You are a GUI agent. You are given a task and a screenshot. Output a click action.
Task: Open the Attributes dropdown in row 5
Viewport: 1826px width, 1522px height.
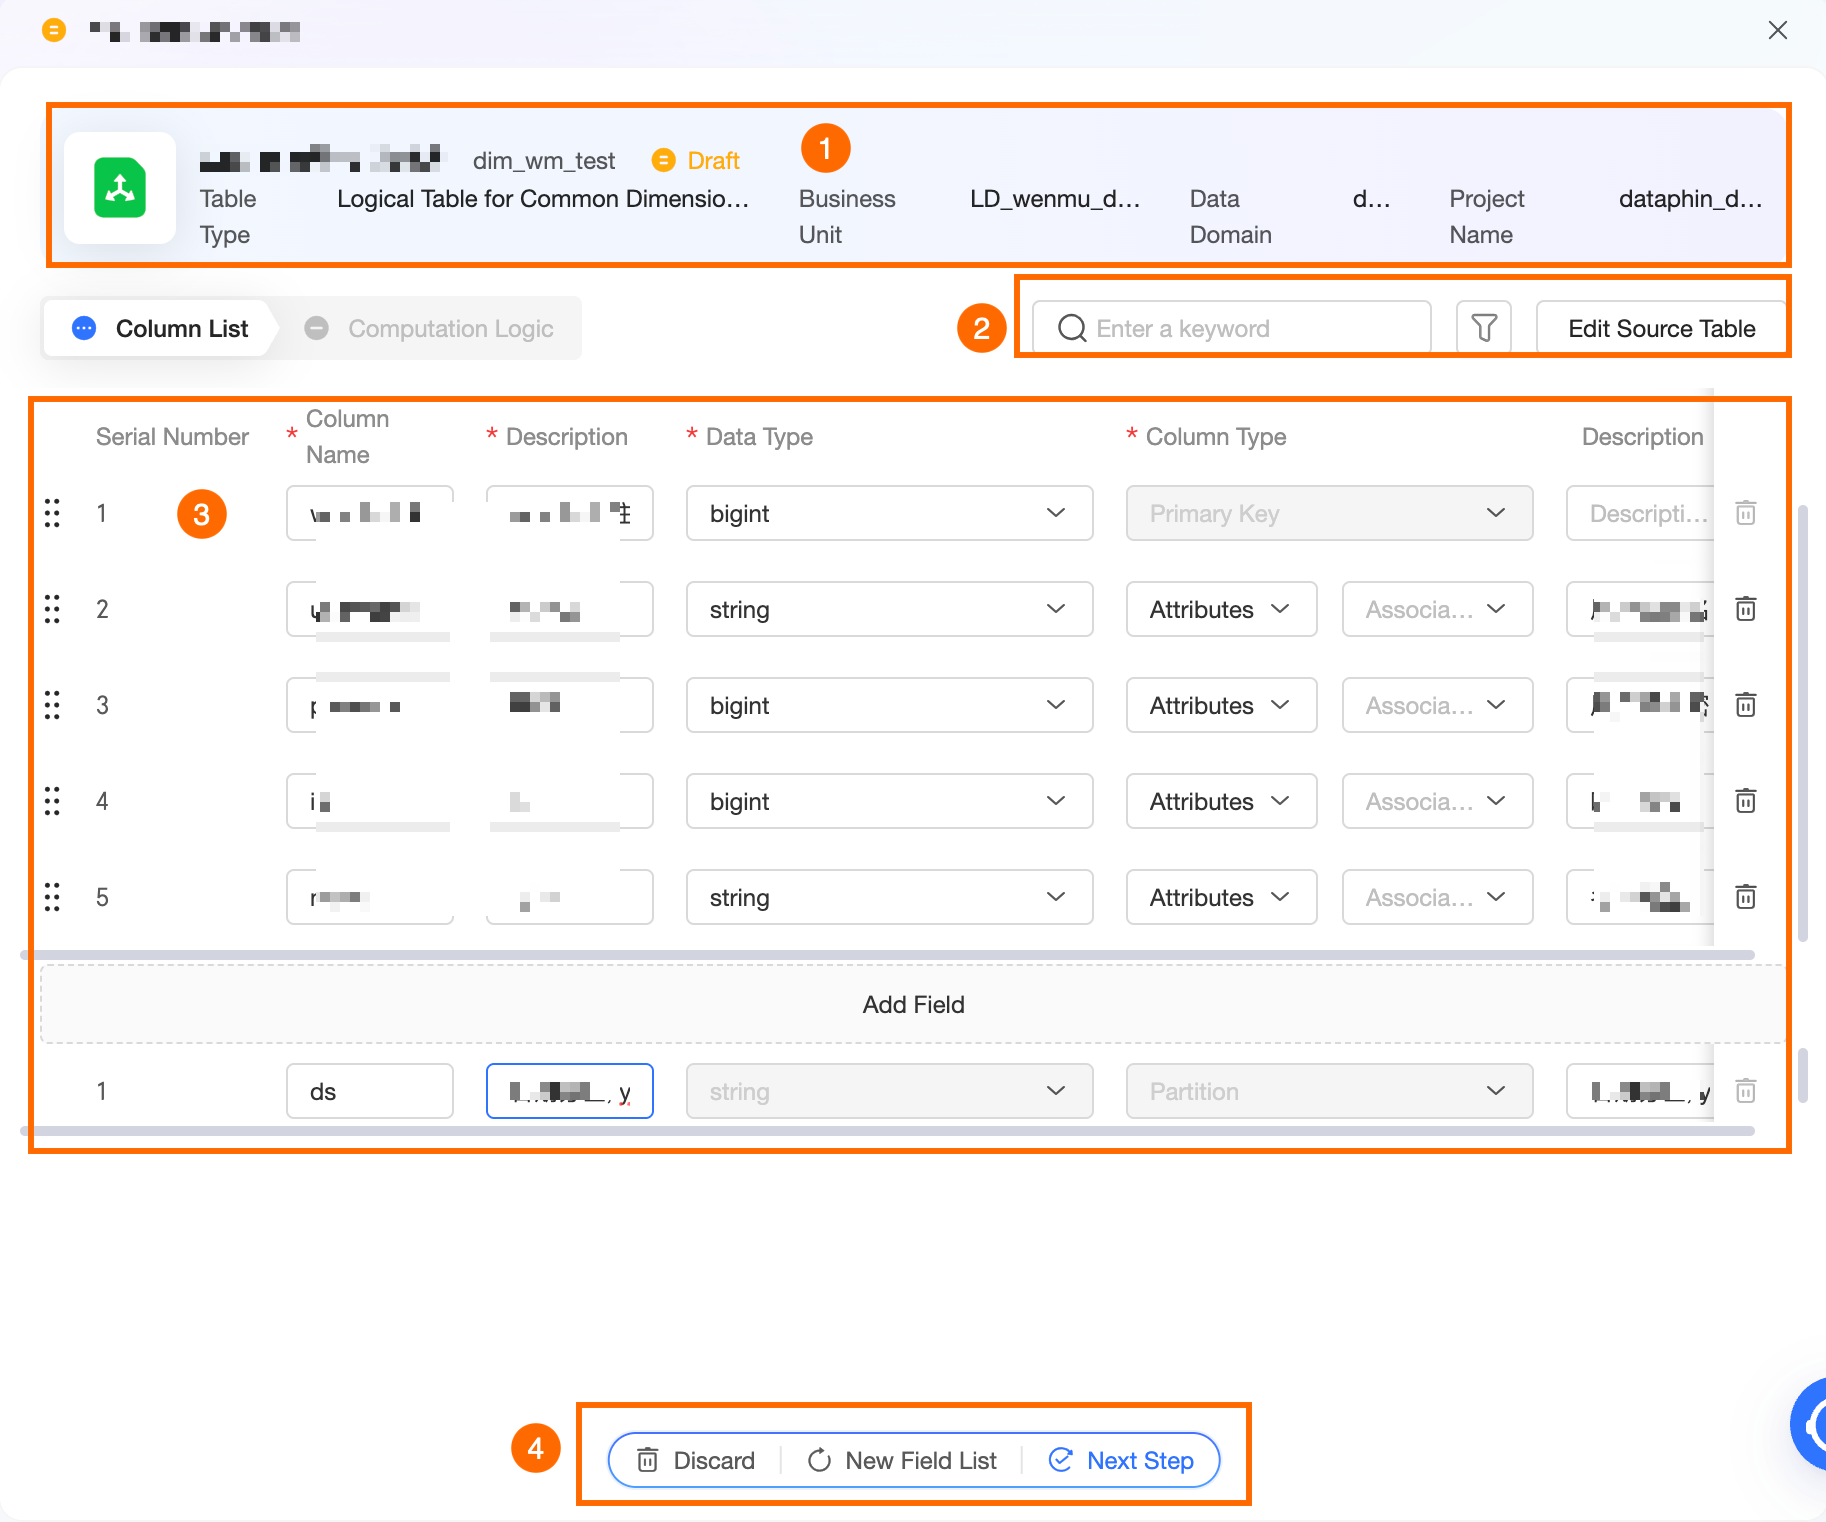(x=1221, y=897)
